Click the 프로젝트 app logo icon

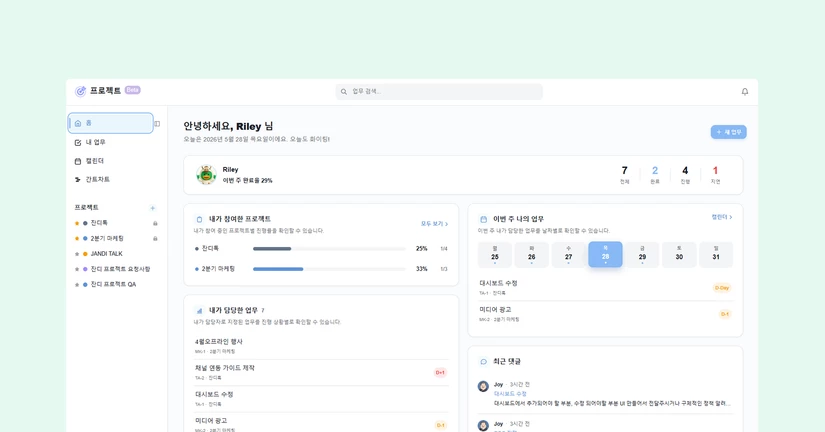pos(81,91)
